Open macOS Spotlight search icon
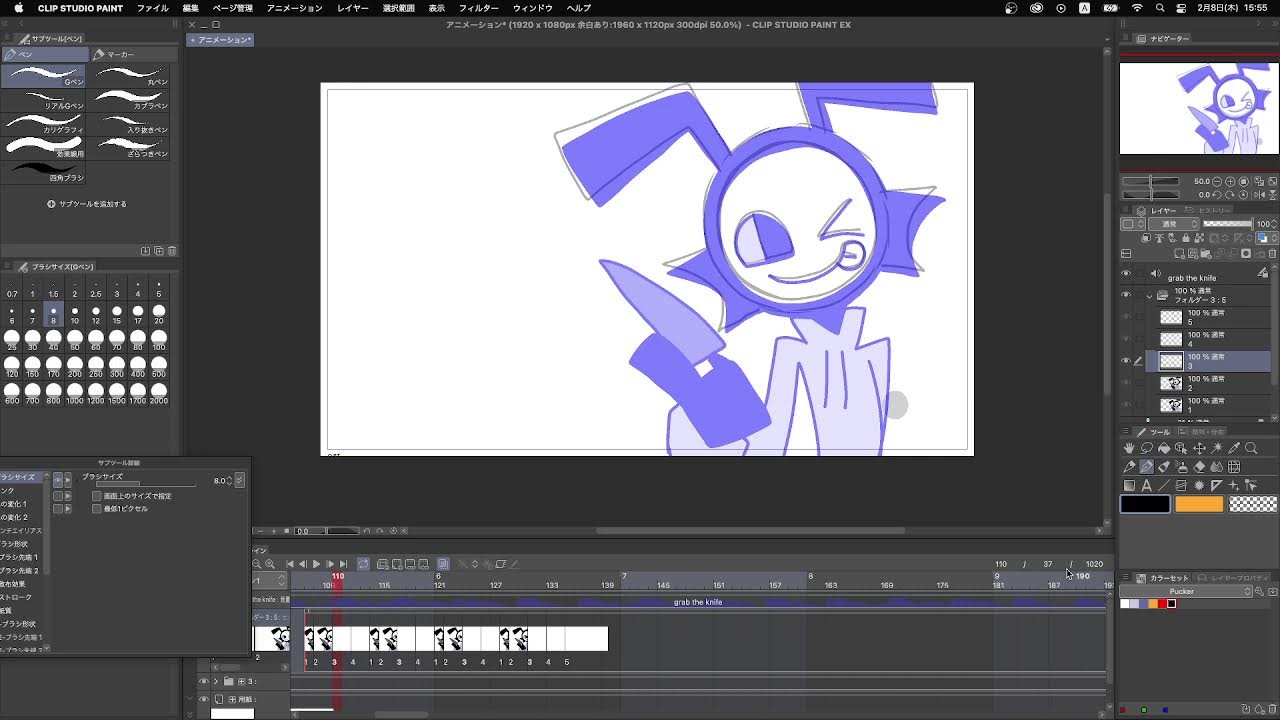This screenshot has height=720, width=1280. tap(1160, 8)
